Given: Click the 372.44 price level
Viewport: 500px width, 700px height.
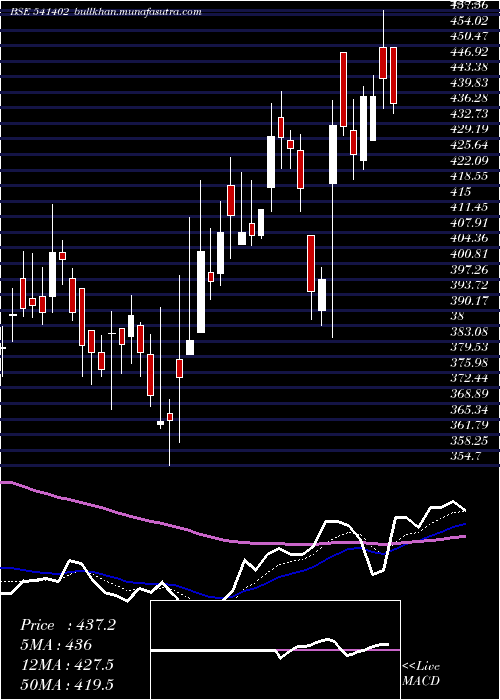Looking at the screenshot, I should point(470,378).
